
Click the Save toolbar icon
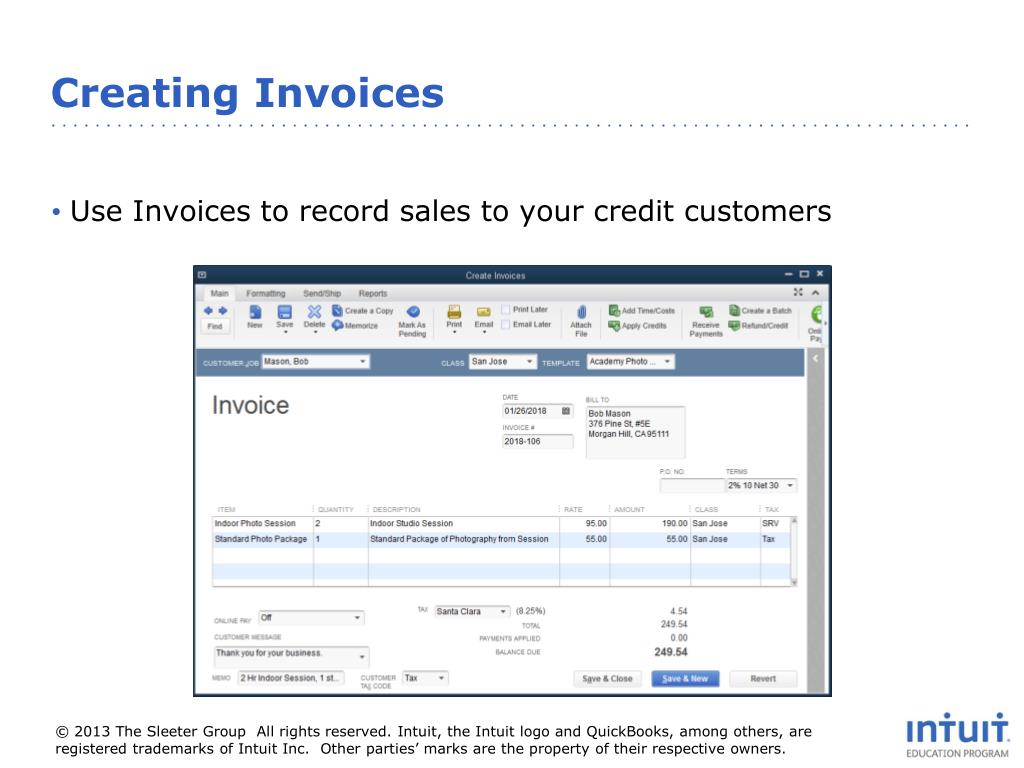click(x=285, y=313)
